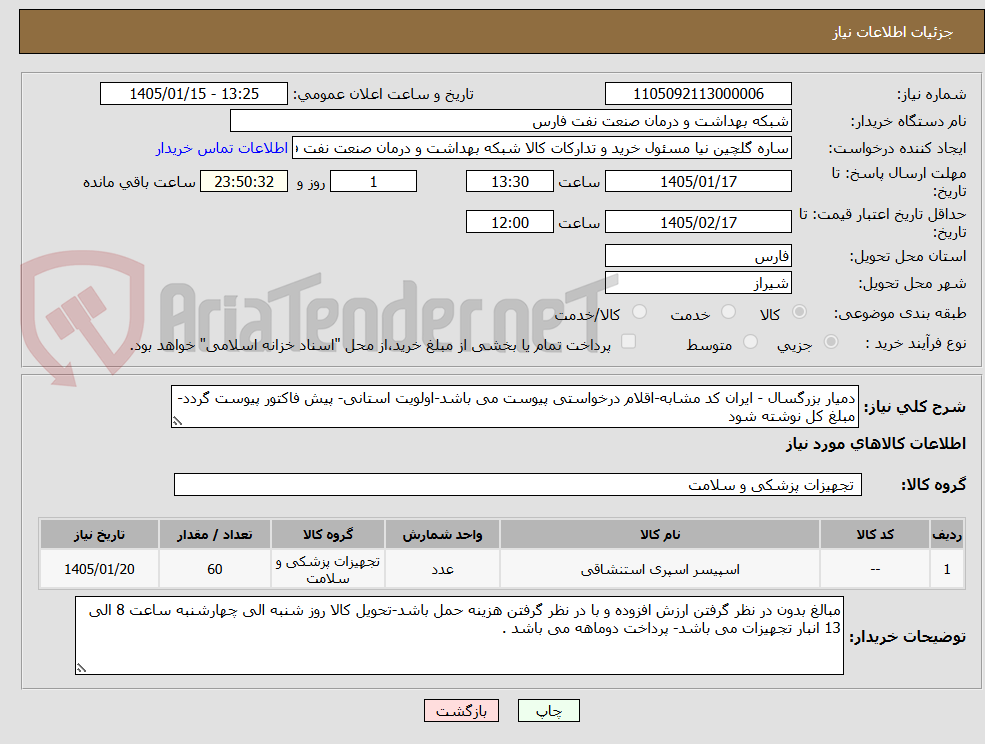
Task: Click the general need description text area
Action: [x=514, y=407]
